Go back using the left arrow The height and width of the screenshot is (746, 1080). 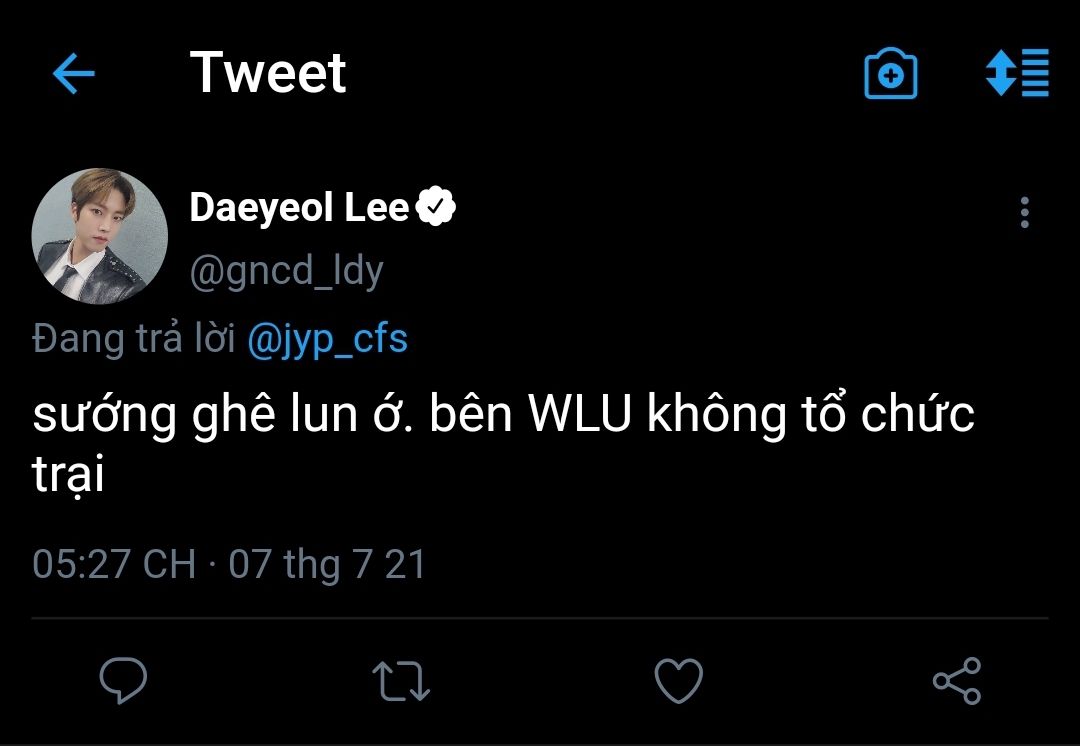[73, 74]
